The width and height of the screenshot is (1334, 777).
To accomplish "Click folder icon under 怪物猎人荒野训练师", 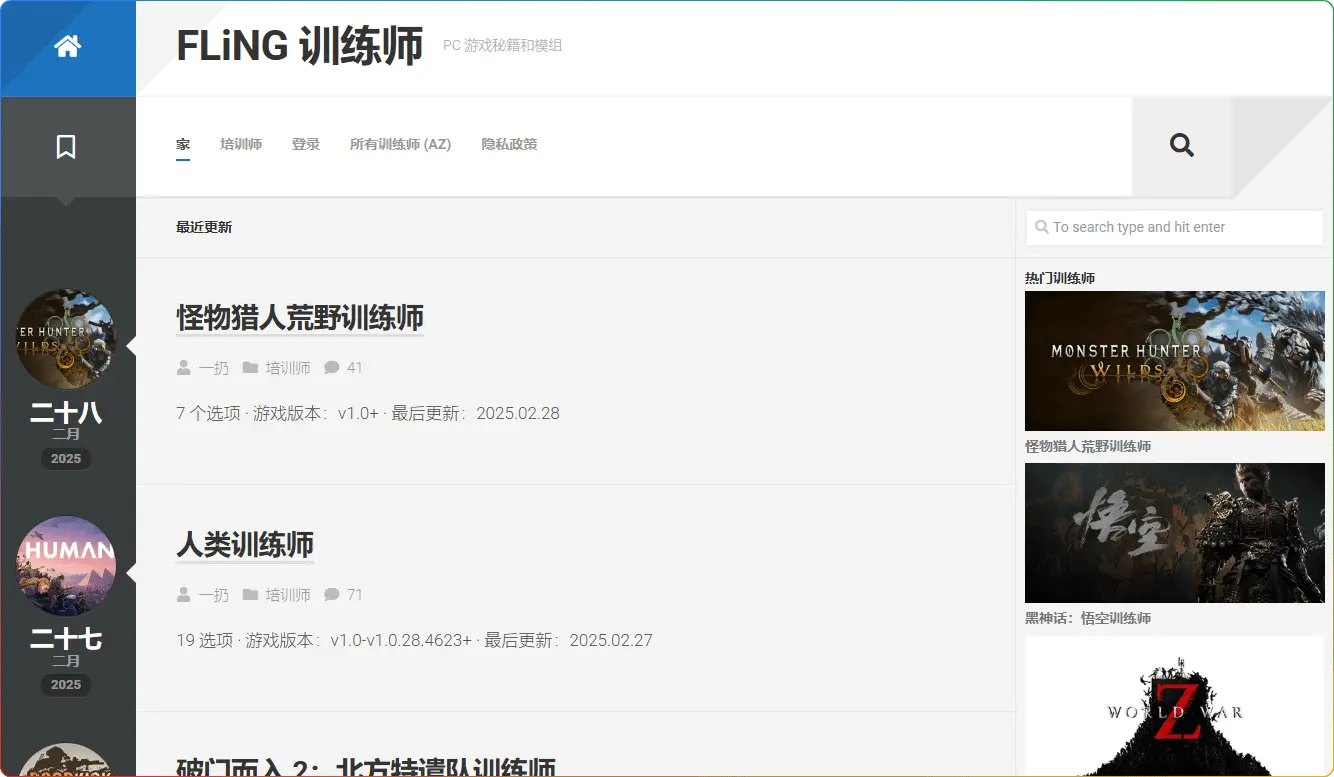I will pos(250,368).
